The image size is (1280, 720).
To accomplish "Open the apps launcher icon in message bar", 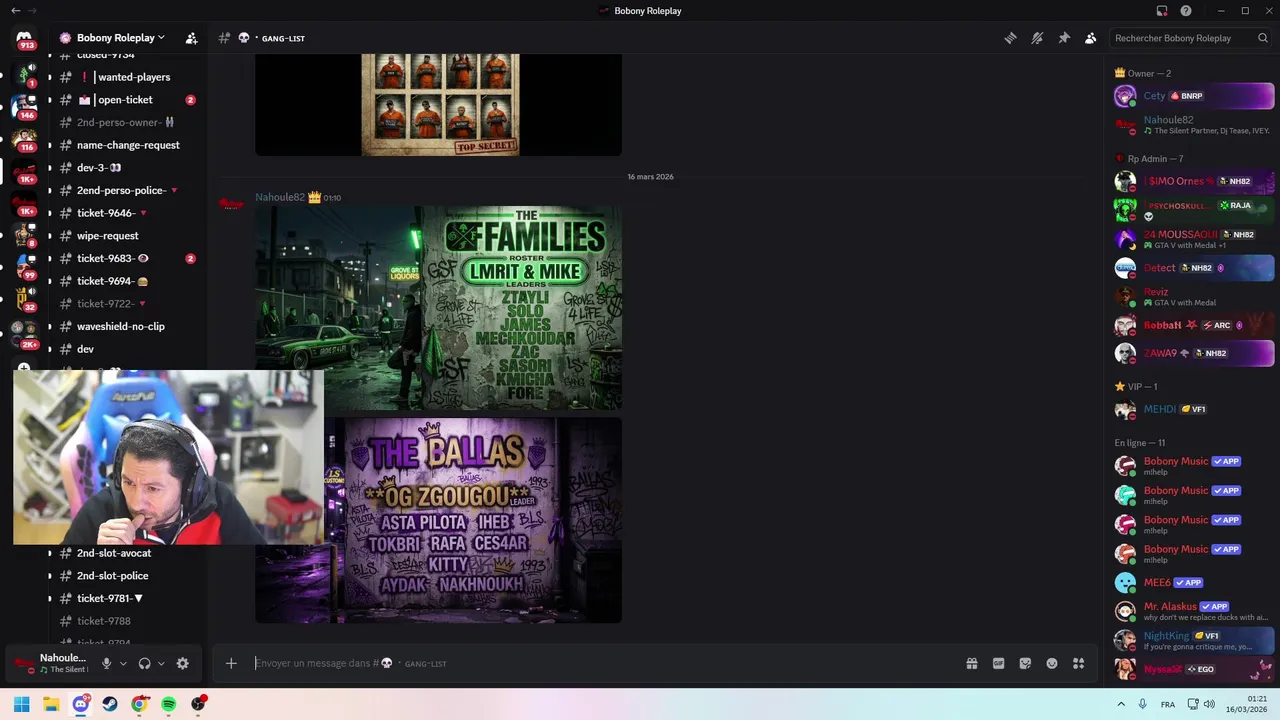I will [1078, 663].
